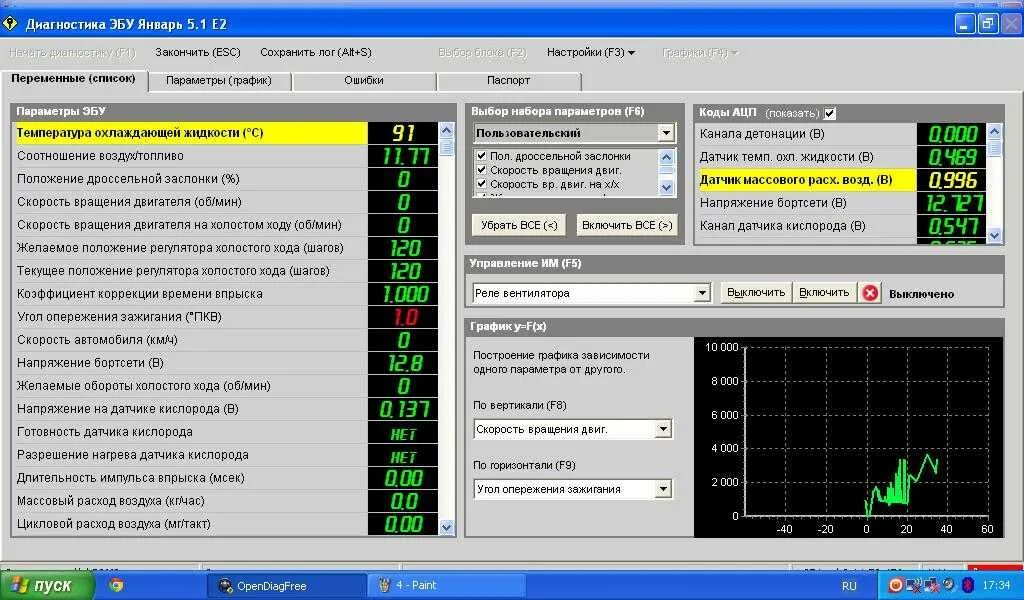This screenshot has width=1024, height=600.
Task: Click Убрать ВСЕ (<) button
Action: coord(519,225)
